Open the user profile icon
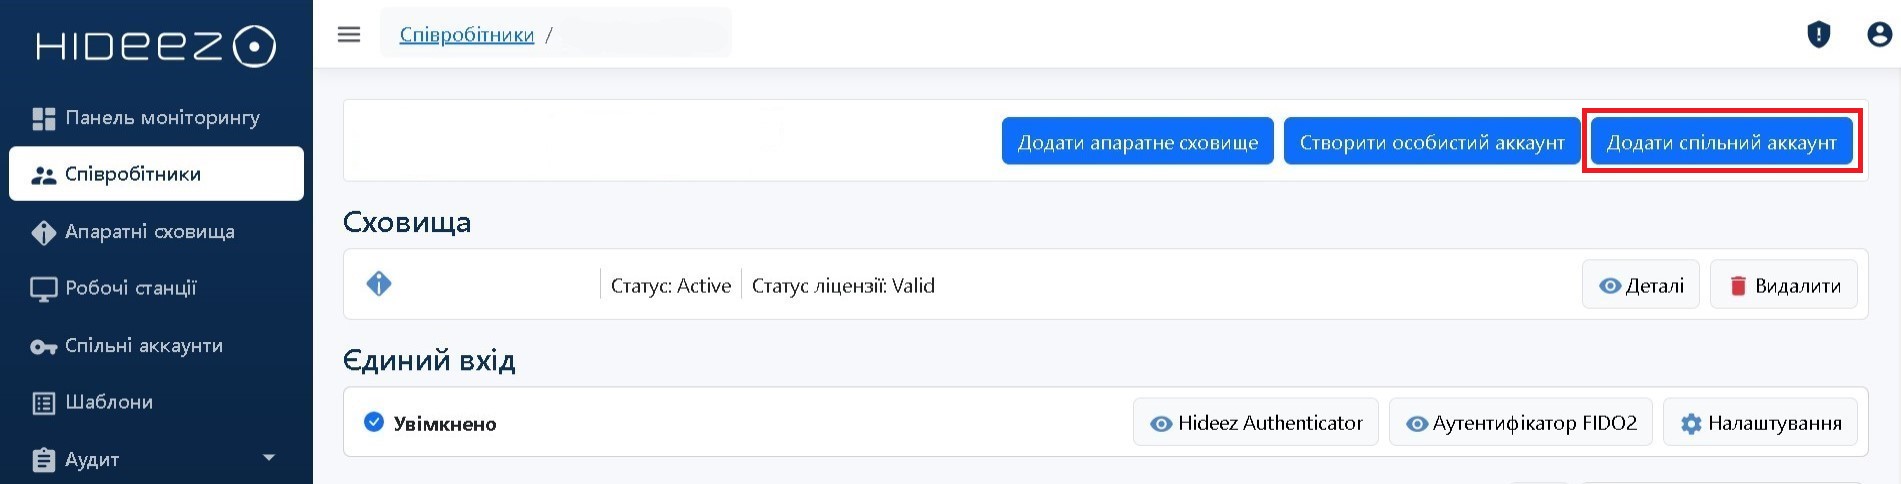Image resolution: width=1901 pixels, height=484 pixels. tap(1879, 35)
